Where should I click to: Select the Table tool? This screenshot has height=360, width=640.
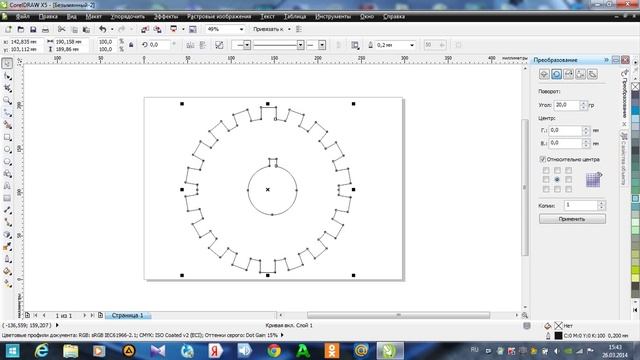pyautogui.click(x=7, y=198)
